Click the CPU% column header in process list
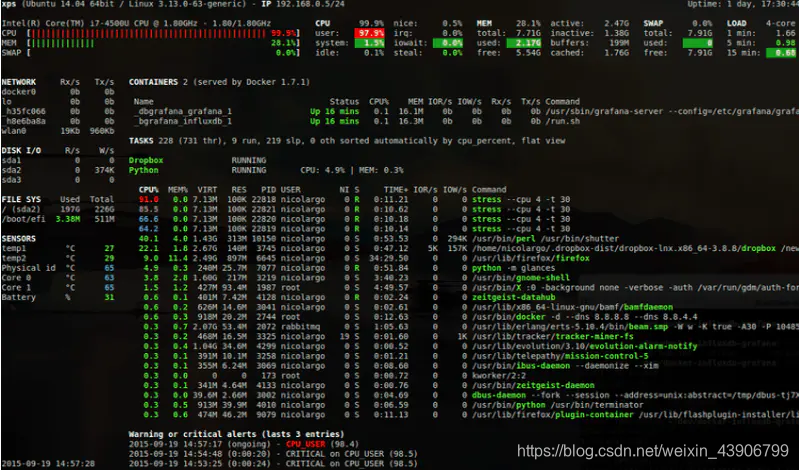The height and width of the screenshot is (470, 799). 148,190
